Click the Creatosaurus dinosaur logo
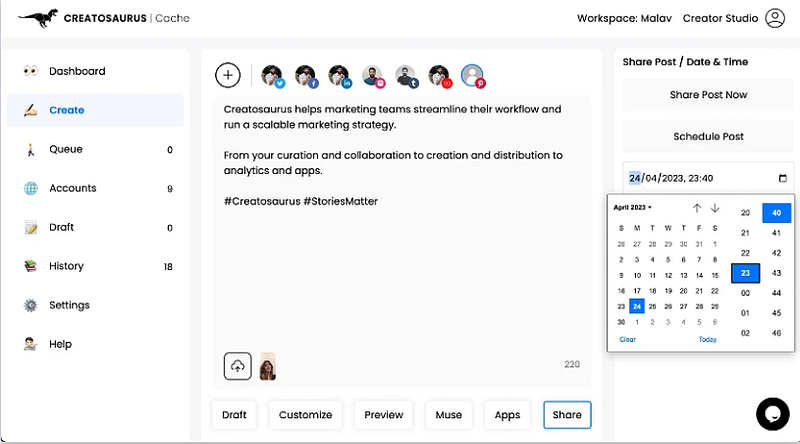This screenshot has width=800, height=444. click(x=39, y=18)
